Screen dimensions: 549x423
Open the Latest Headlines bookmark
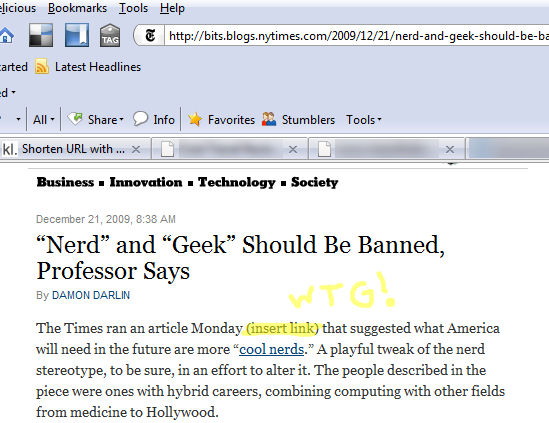click(98, 67)
